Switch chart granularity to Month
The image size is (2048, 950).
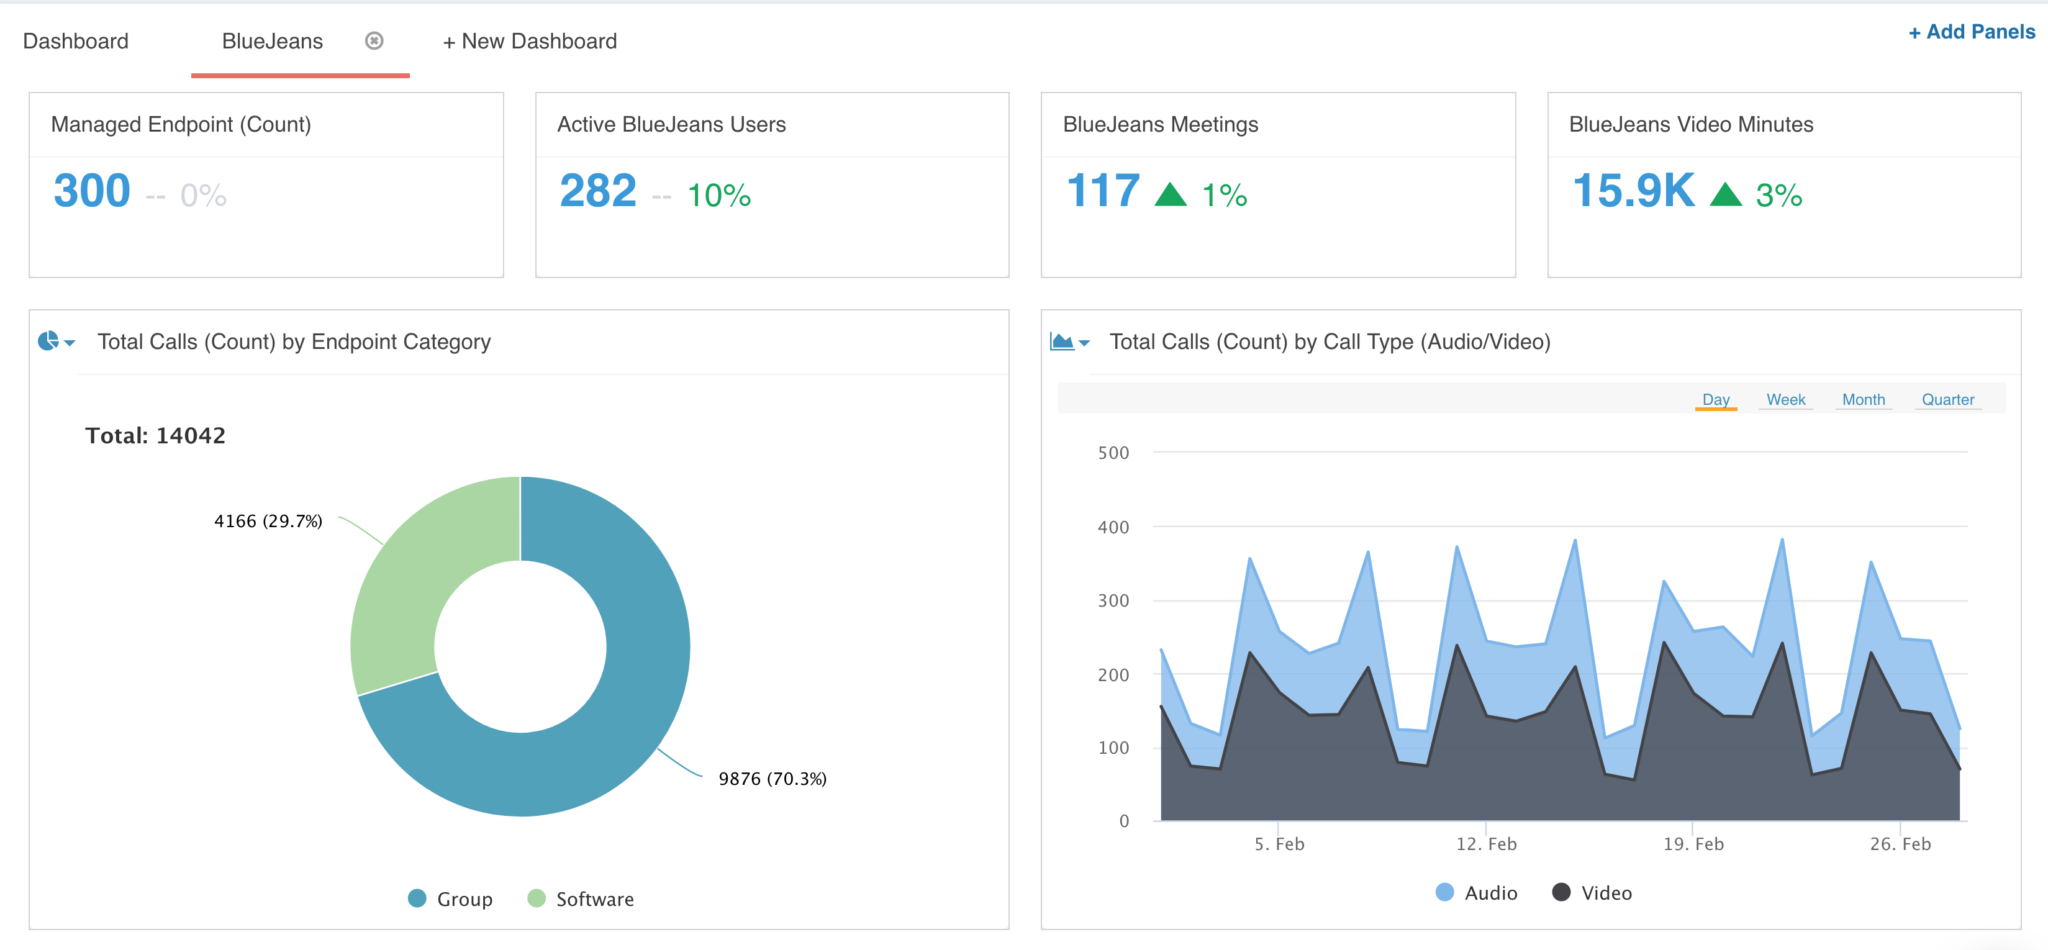coord(1864,399)
